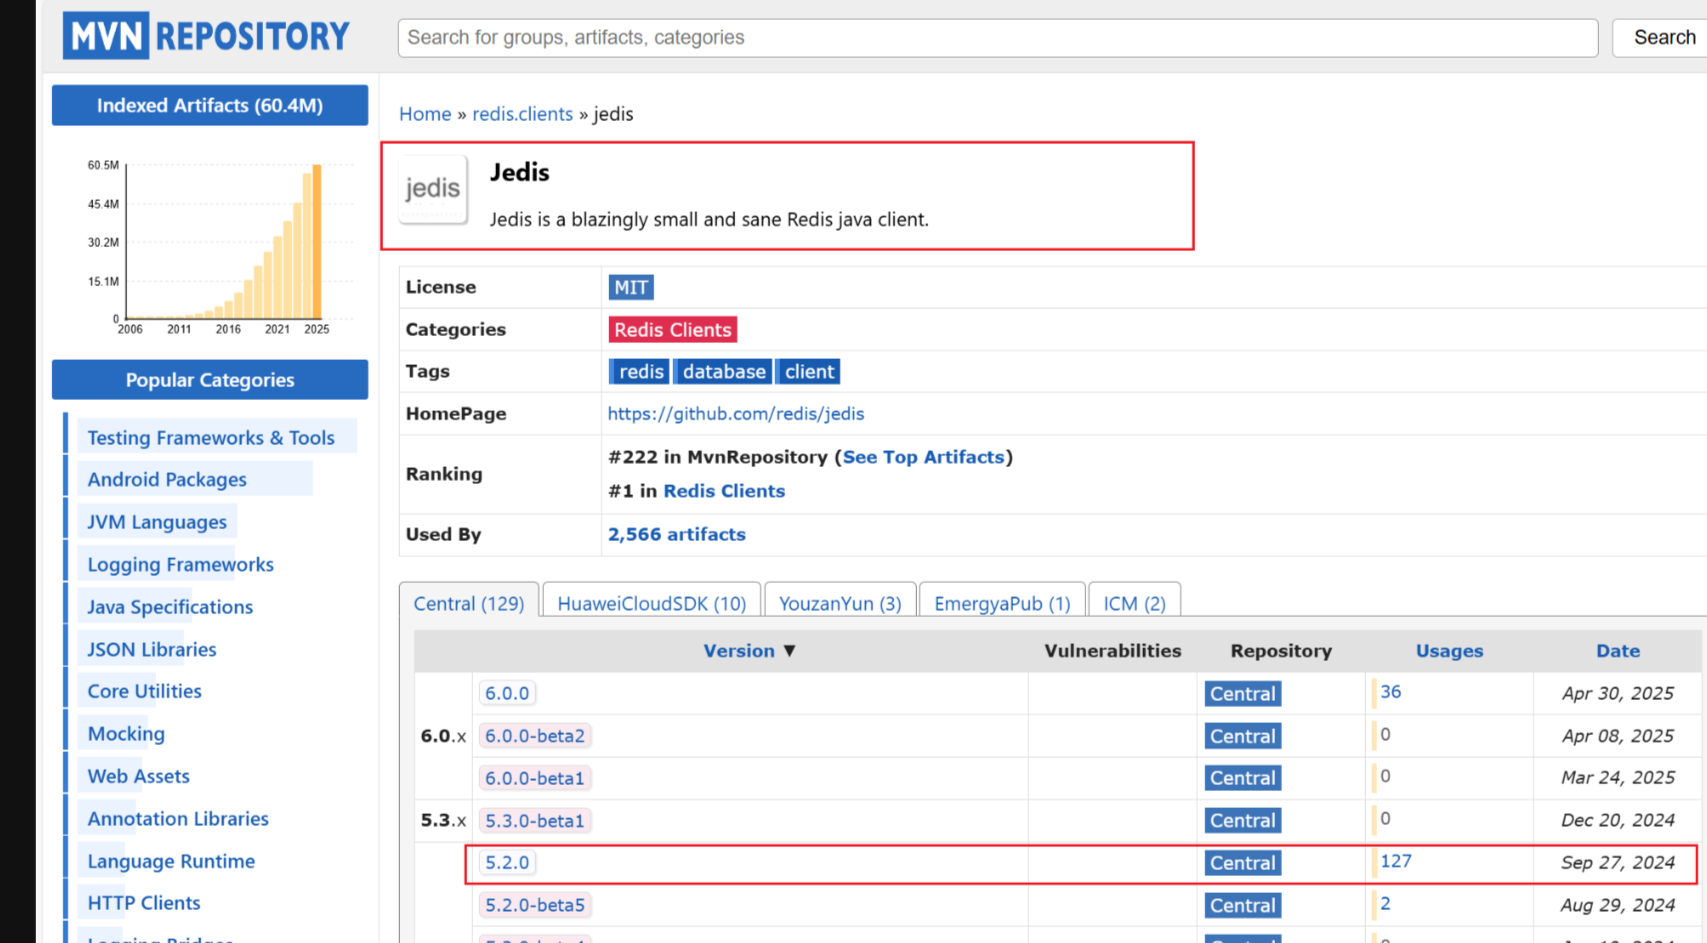Open version 6.0.0
The height and width of the screenshot is (943, 1707).
507,693
